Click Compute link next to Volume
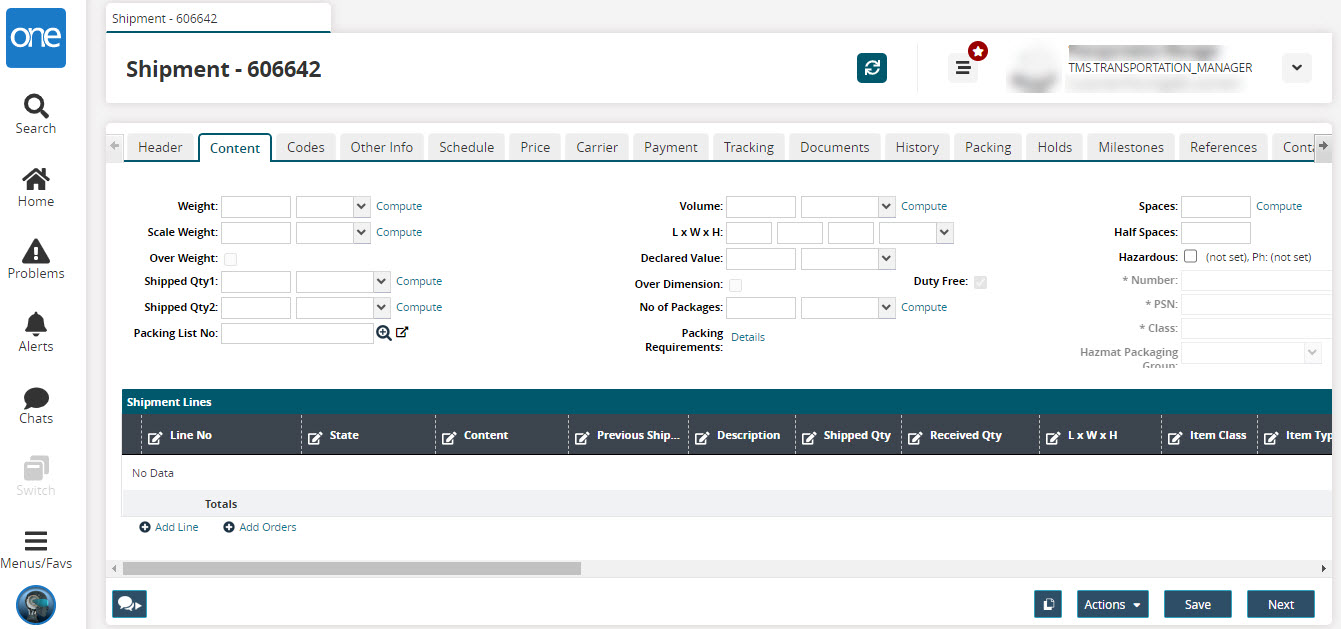This screenshot has height=629, width=1341. (x=924, y=206)
